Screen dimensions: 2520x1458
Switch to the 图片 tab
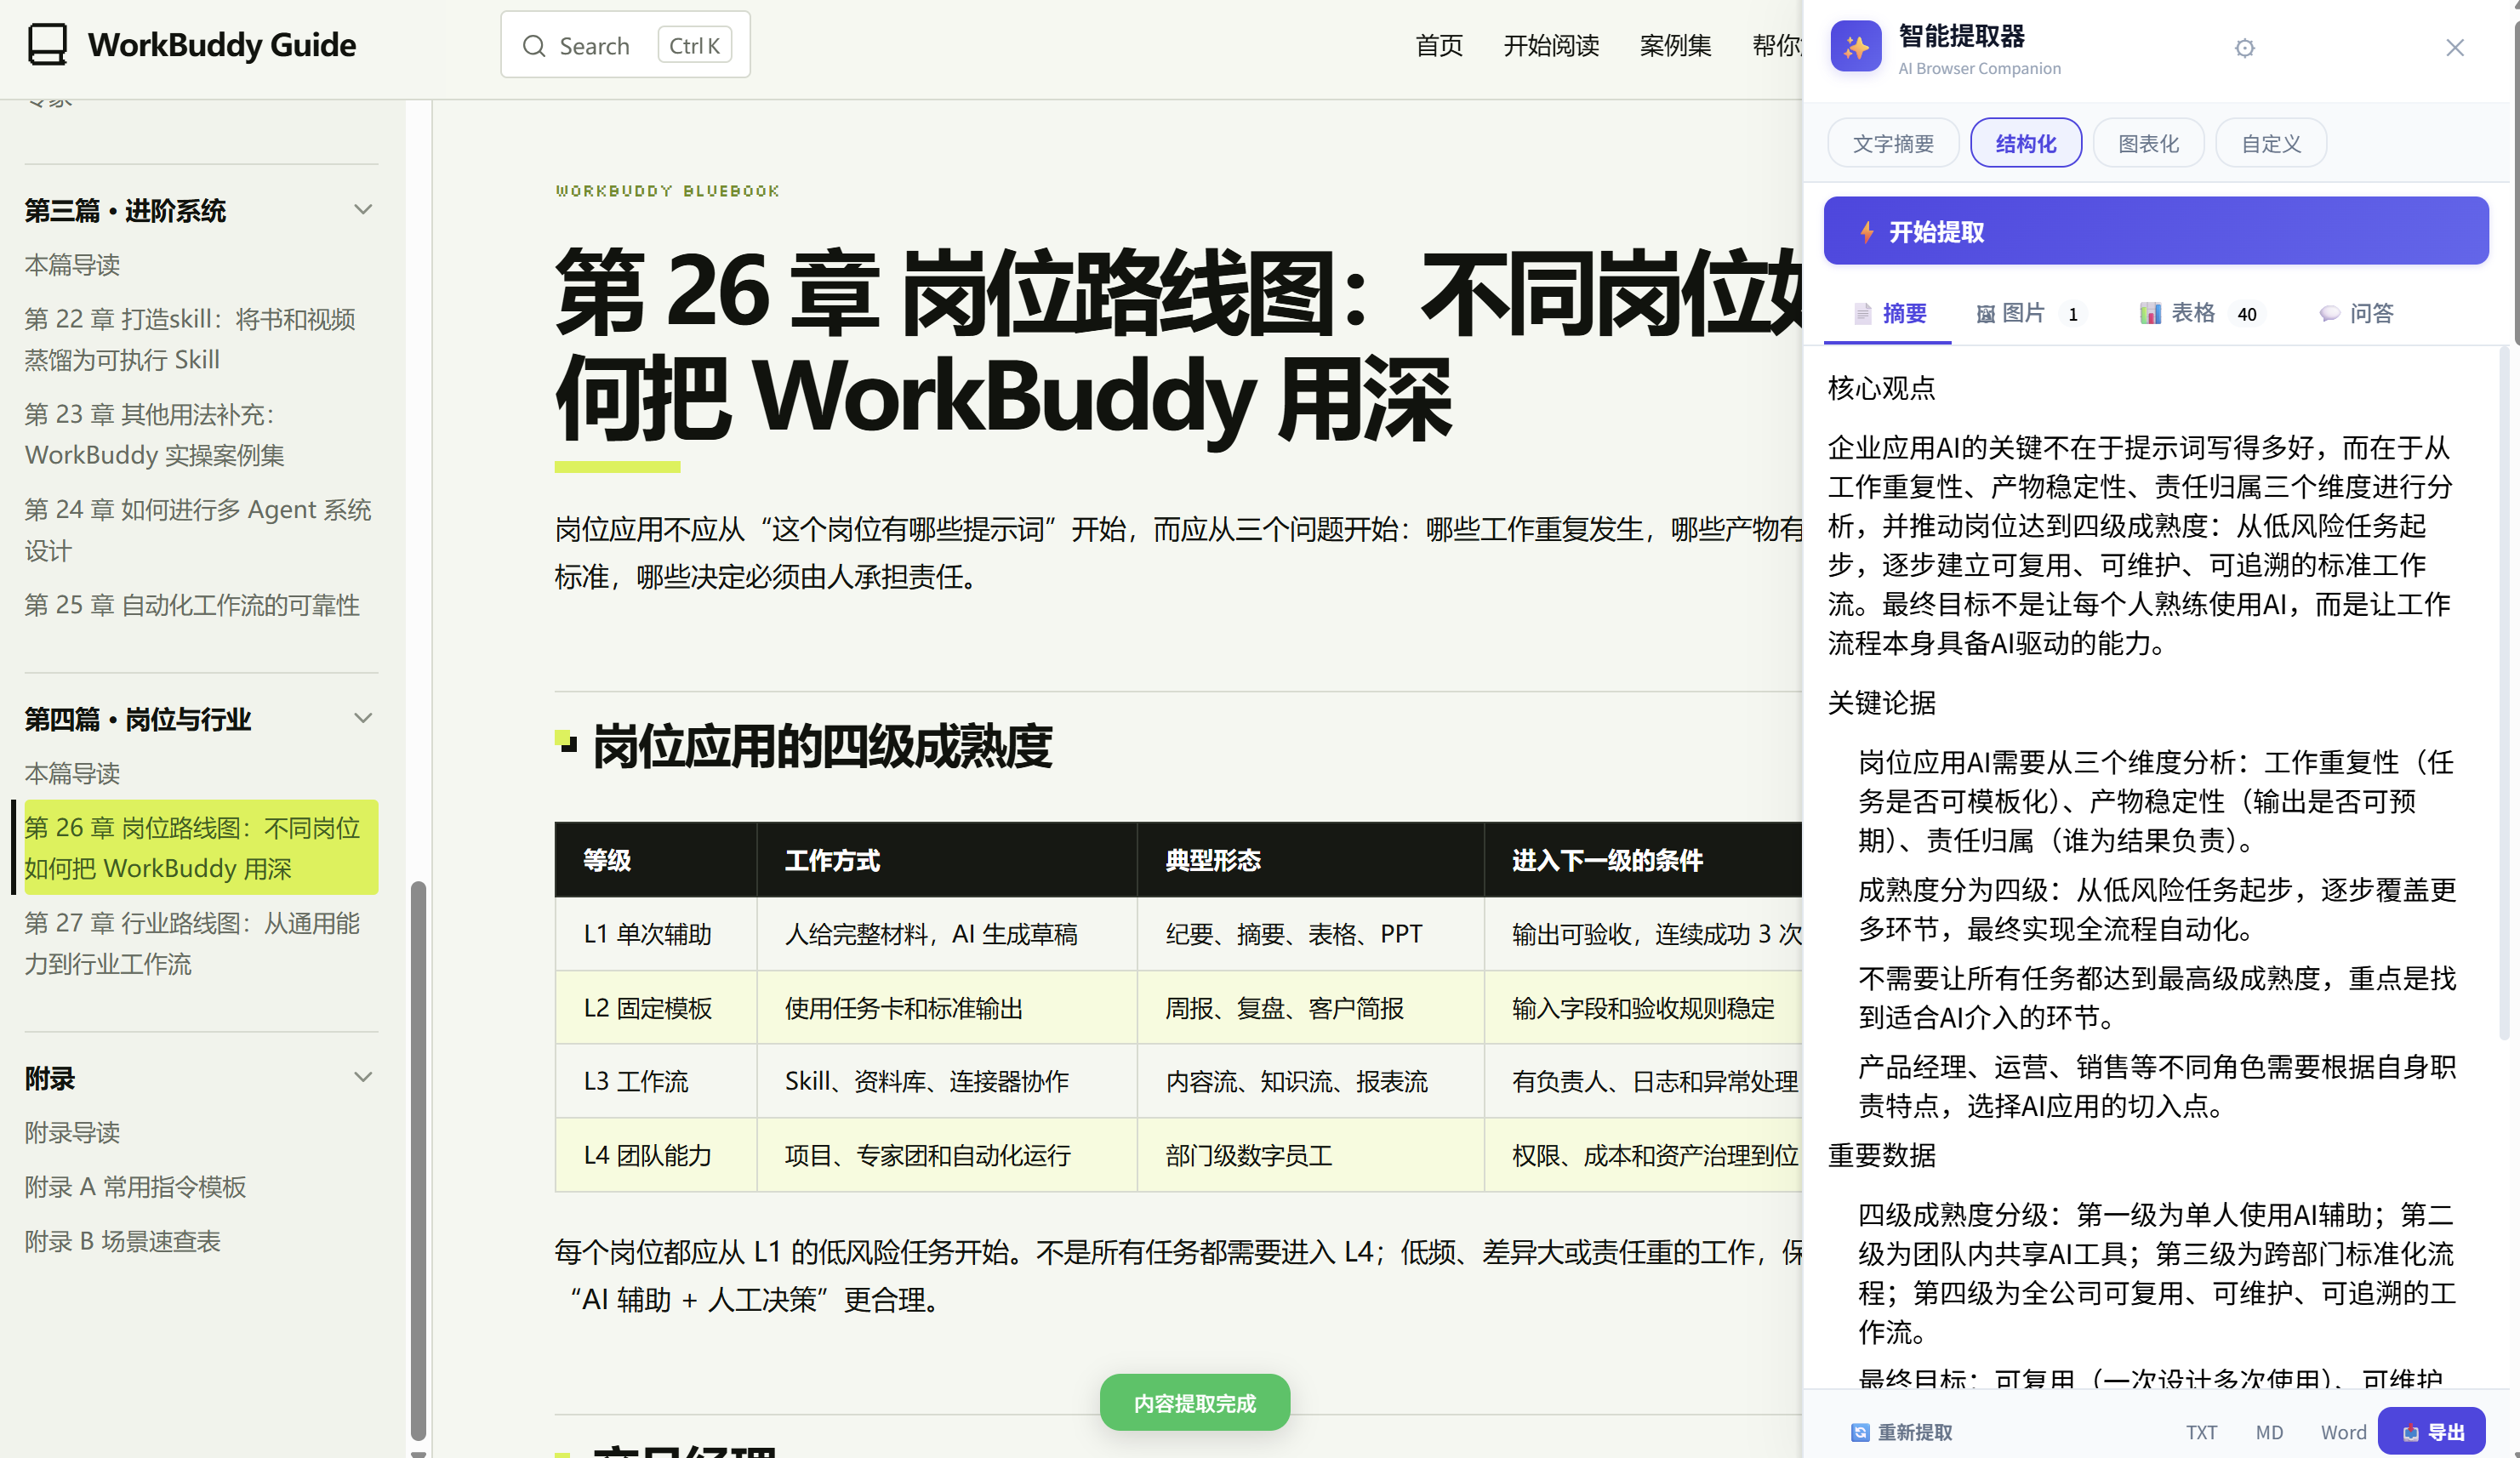click(2029, 314)
